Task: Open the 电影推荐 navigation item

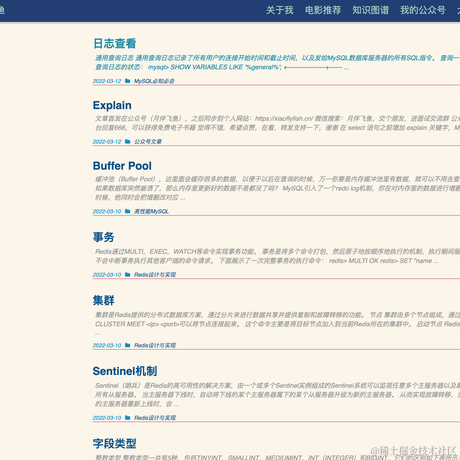Action: [x=323, y=10]
